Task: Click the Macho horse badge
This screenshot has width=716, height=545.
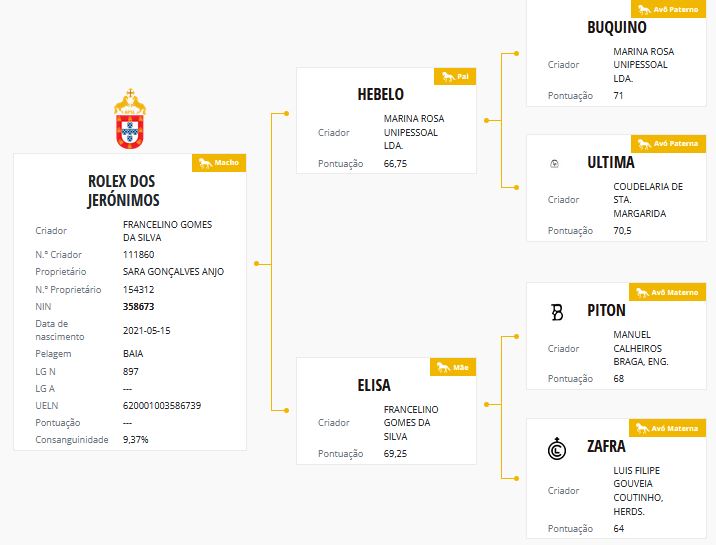Action: (x=219, y=163)
